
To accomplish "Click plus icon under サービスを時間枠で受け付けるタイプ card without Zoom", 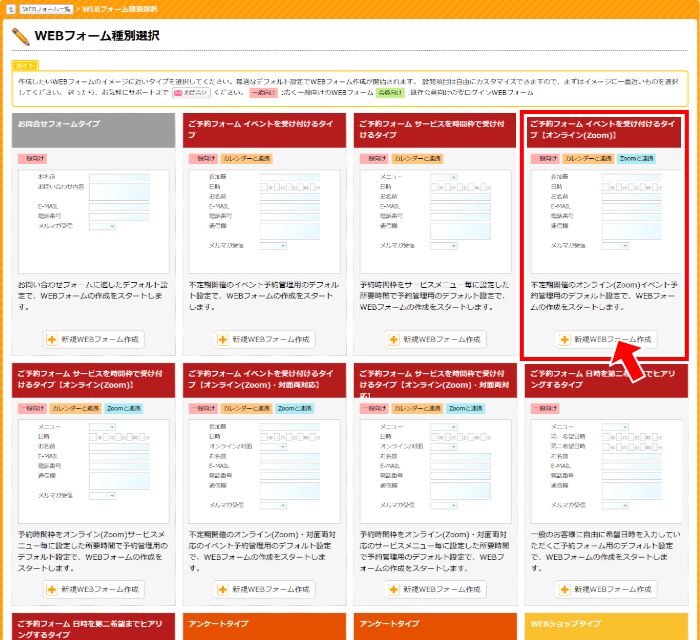I will 393,340.
